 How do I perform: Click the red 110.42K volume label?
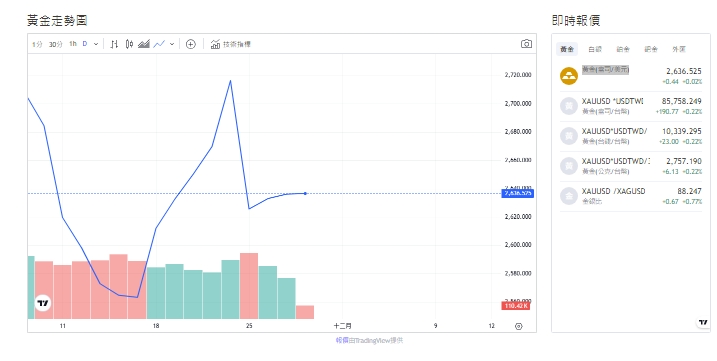tap(516, 306)
